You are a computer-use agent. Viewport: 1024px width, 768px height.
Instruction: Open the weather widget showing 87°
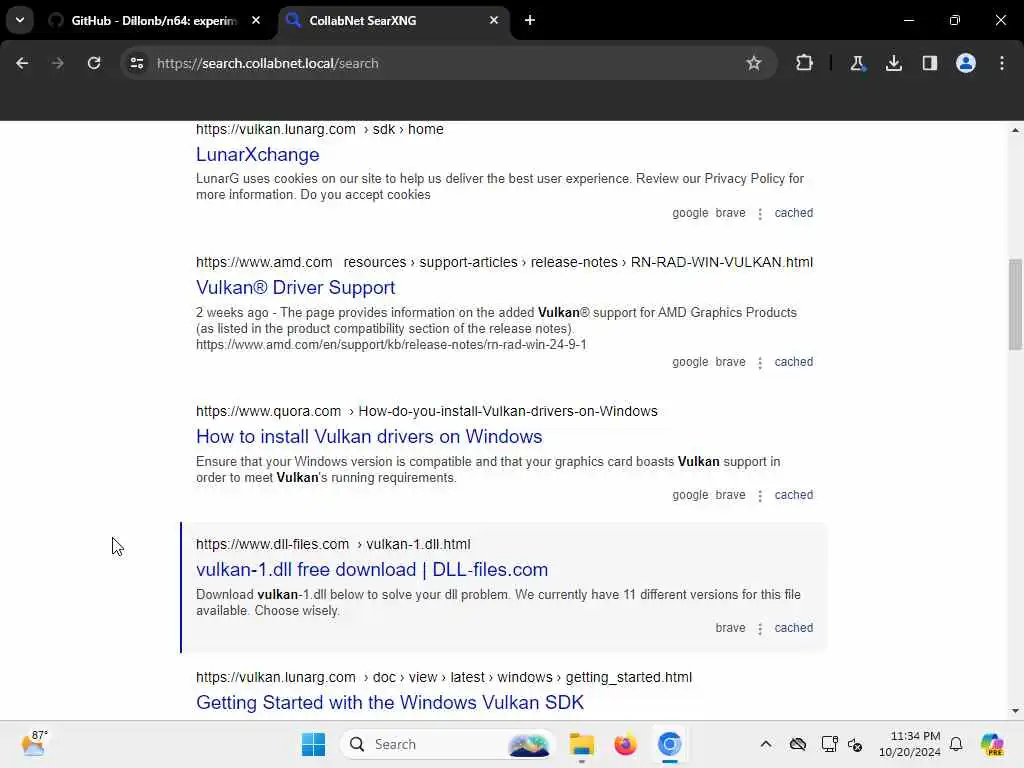point(35,744)
